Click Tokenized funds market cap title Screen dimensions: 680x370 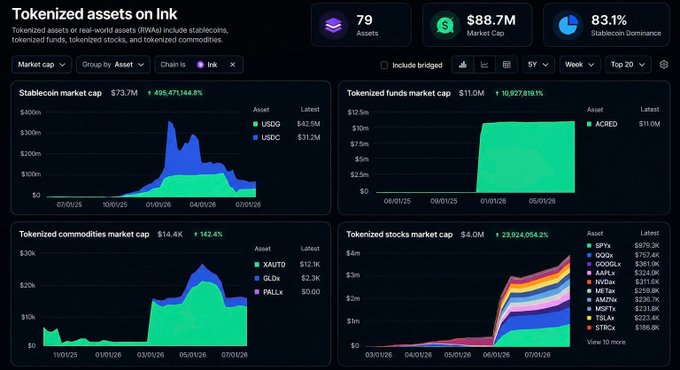[399, 93]
